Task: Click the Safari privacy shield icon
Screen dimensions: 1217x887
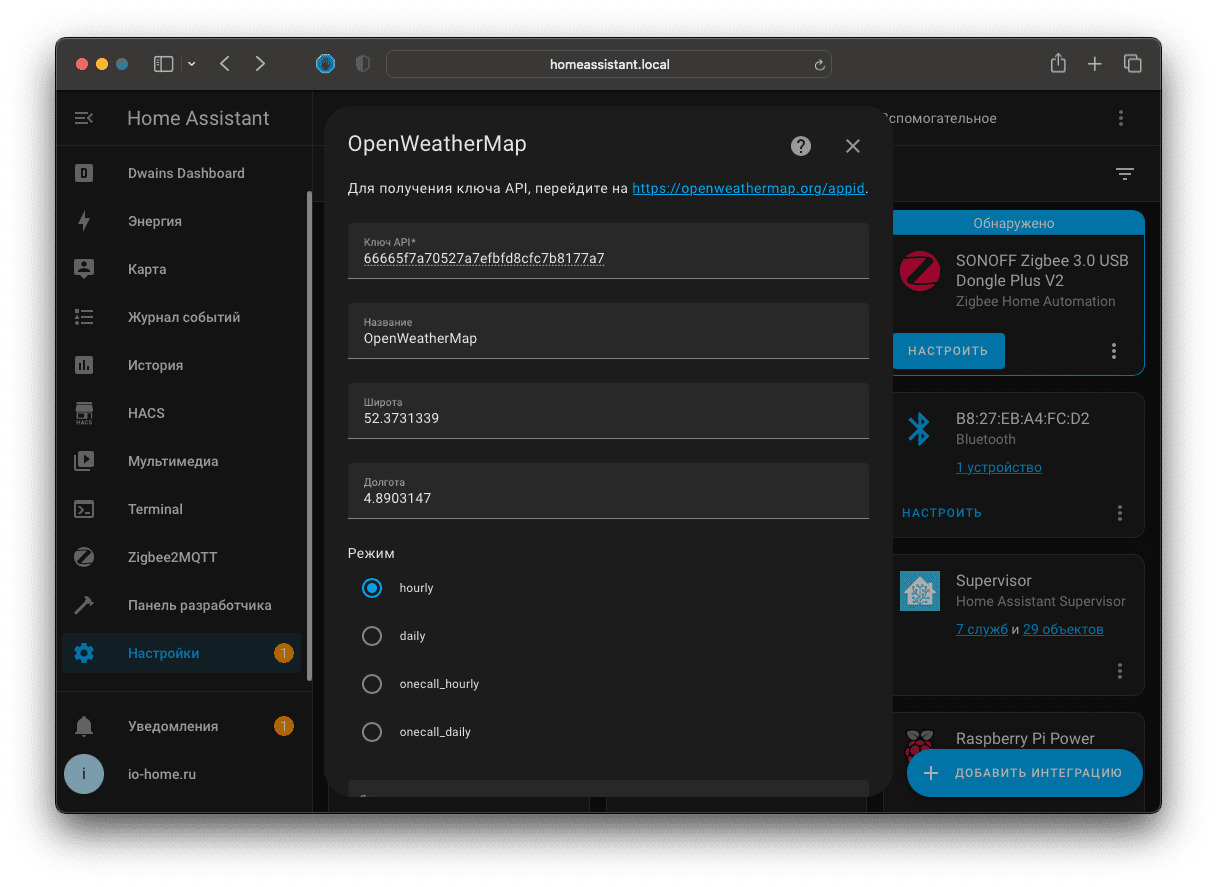Action: pos(363,64)
